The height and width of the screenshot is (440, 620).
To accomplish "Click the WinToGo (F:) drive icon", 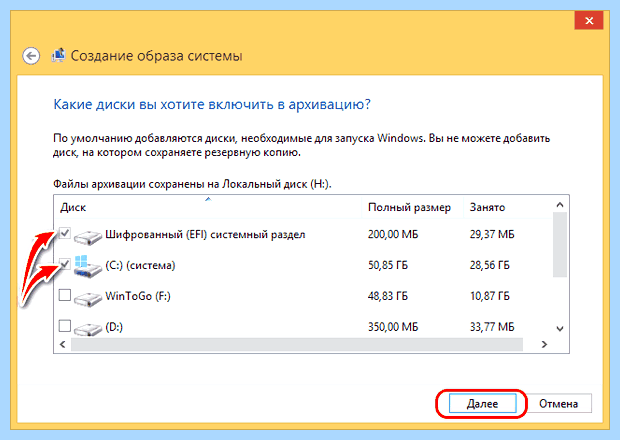I will (x=88, y=298).
